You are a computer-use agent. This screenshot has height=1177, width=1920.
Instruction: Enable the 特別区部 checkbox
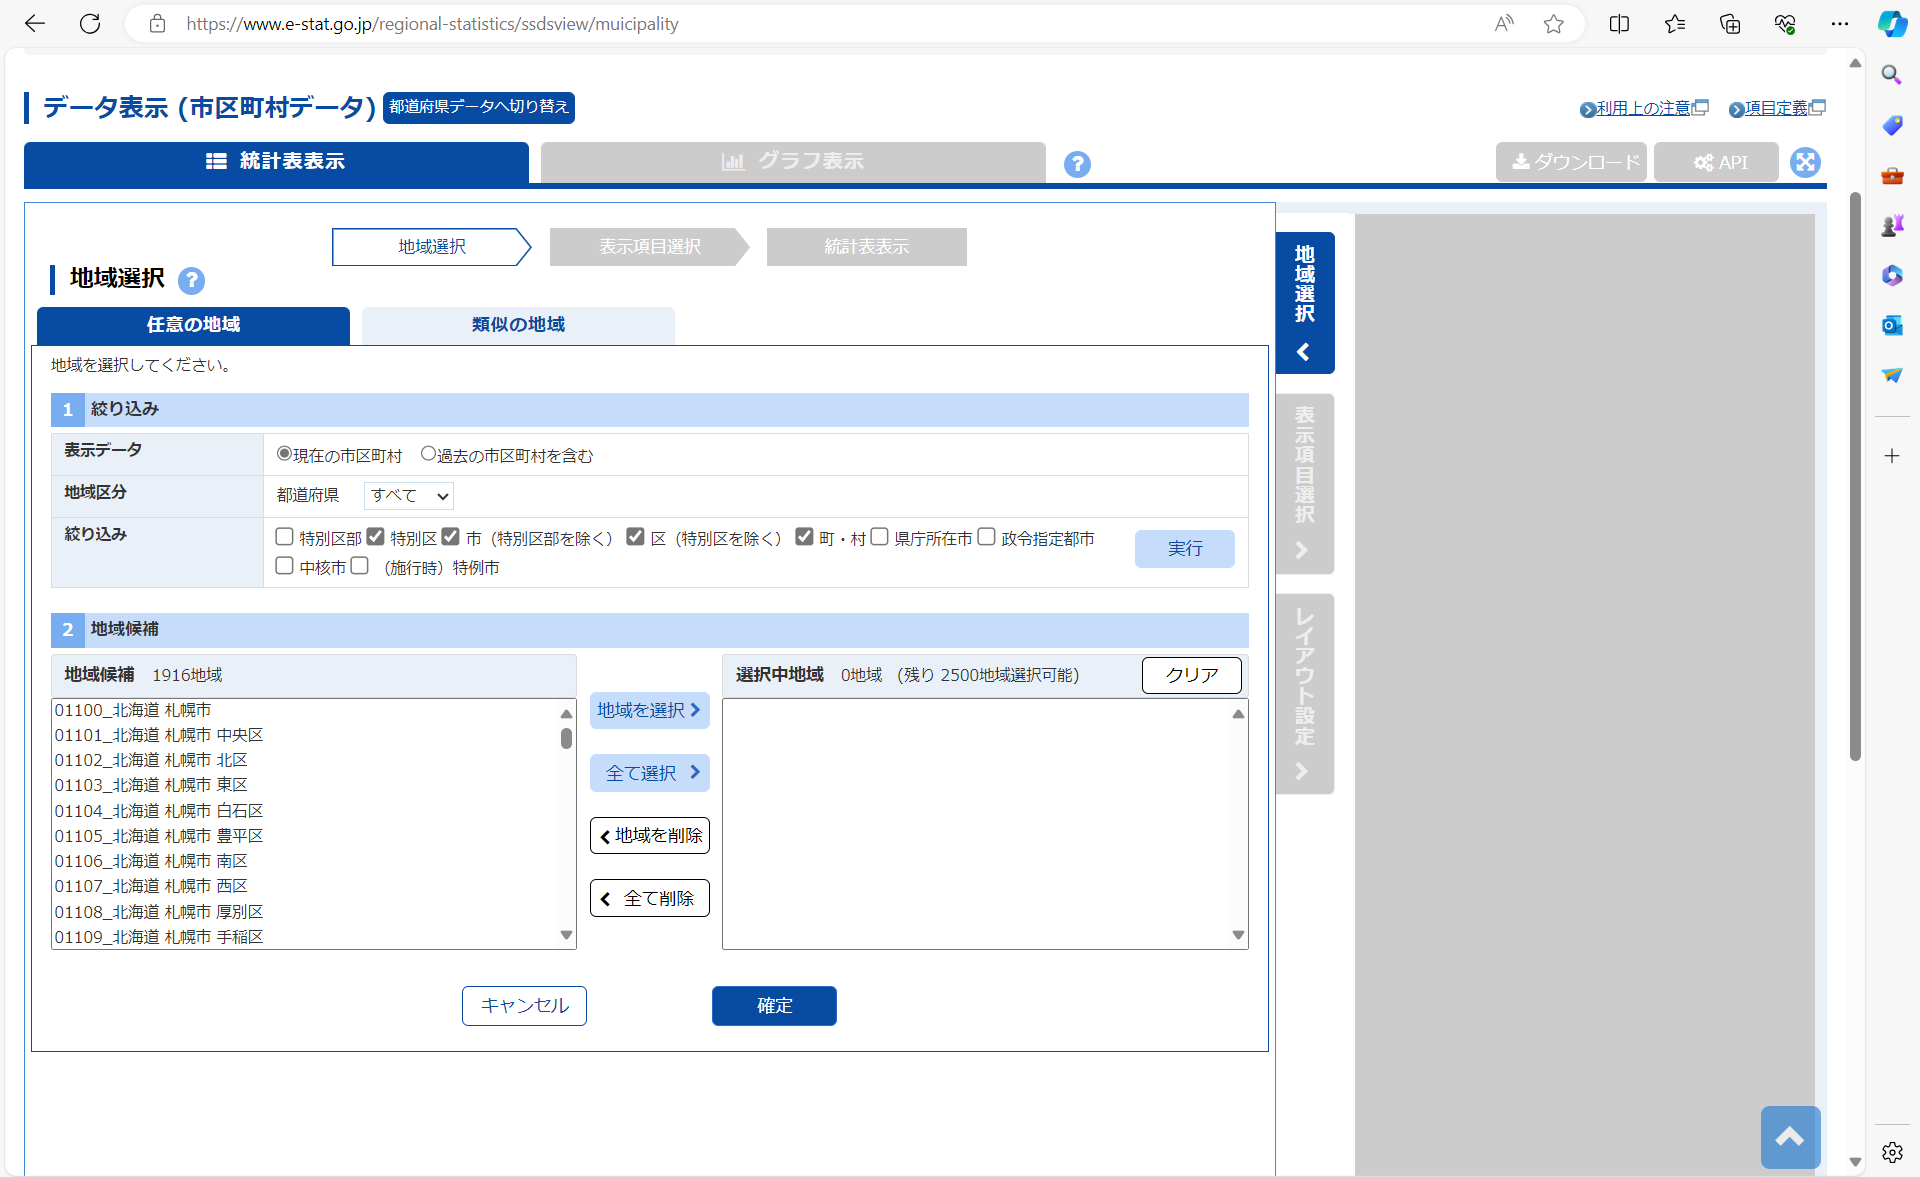[285, 537]
